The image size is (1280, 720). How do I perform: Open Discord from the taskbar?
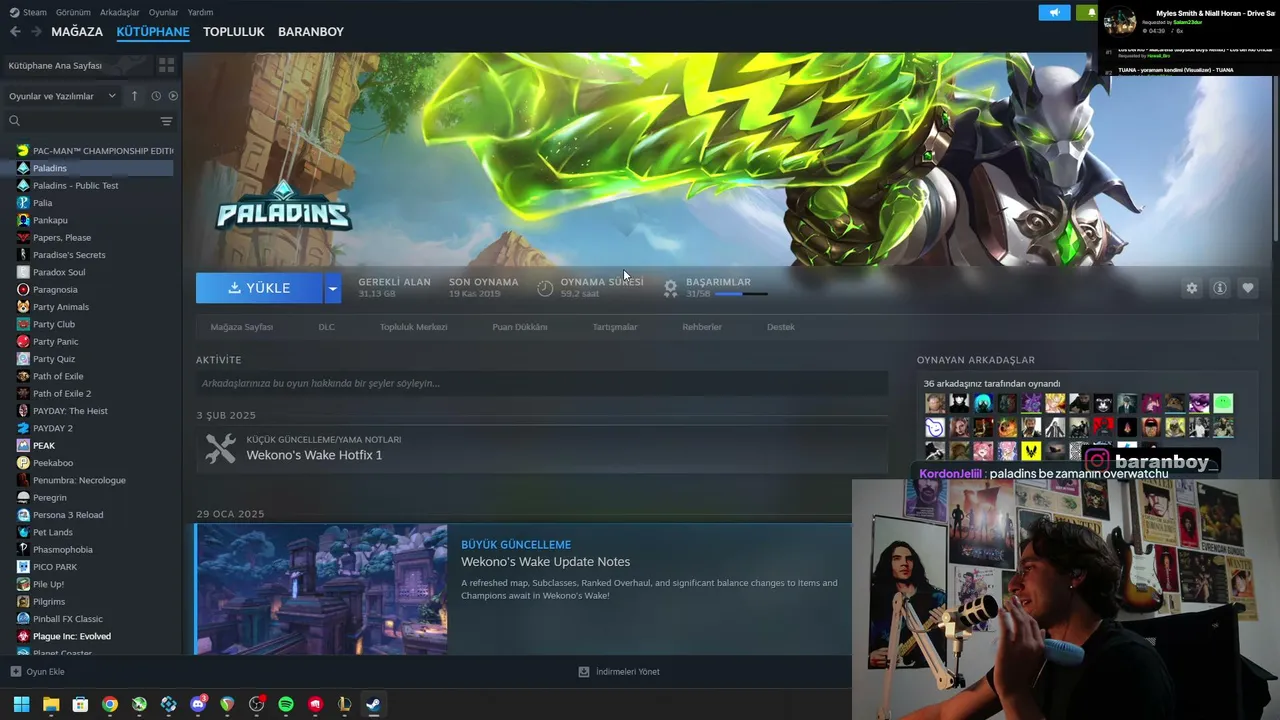tap(198, 704)
